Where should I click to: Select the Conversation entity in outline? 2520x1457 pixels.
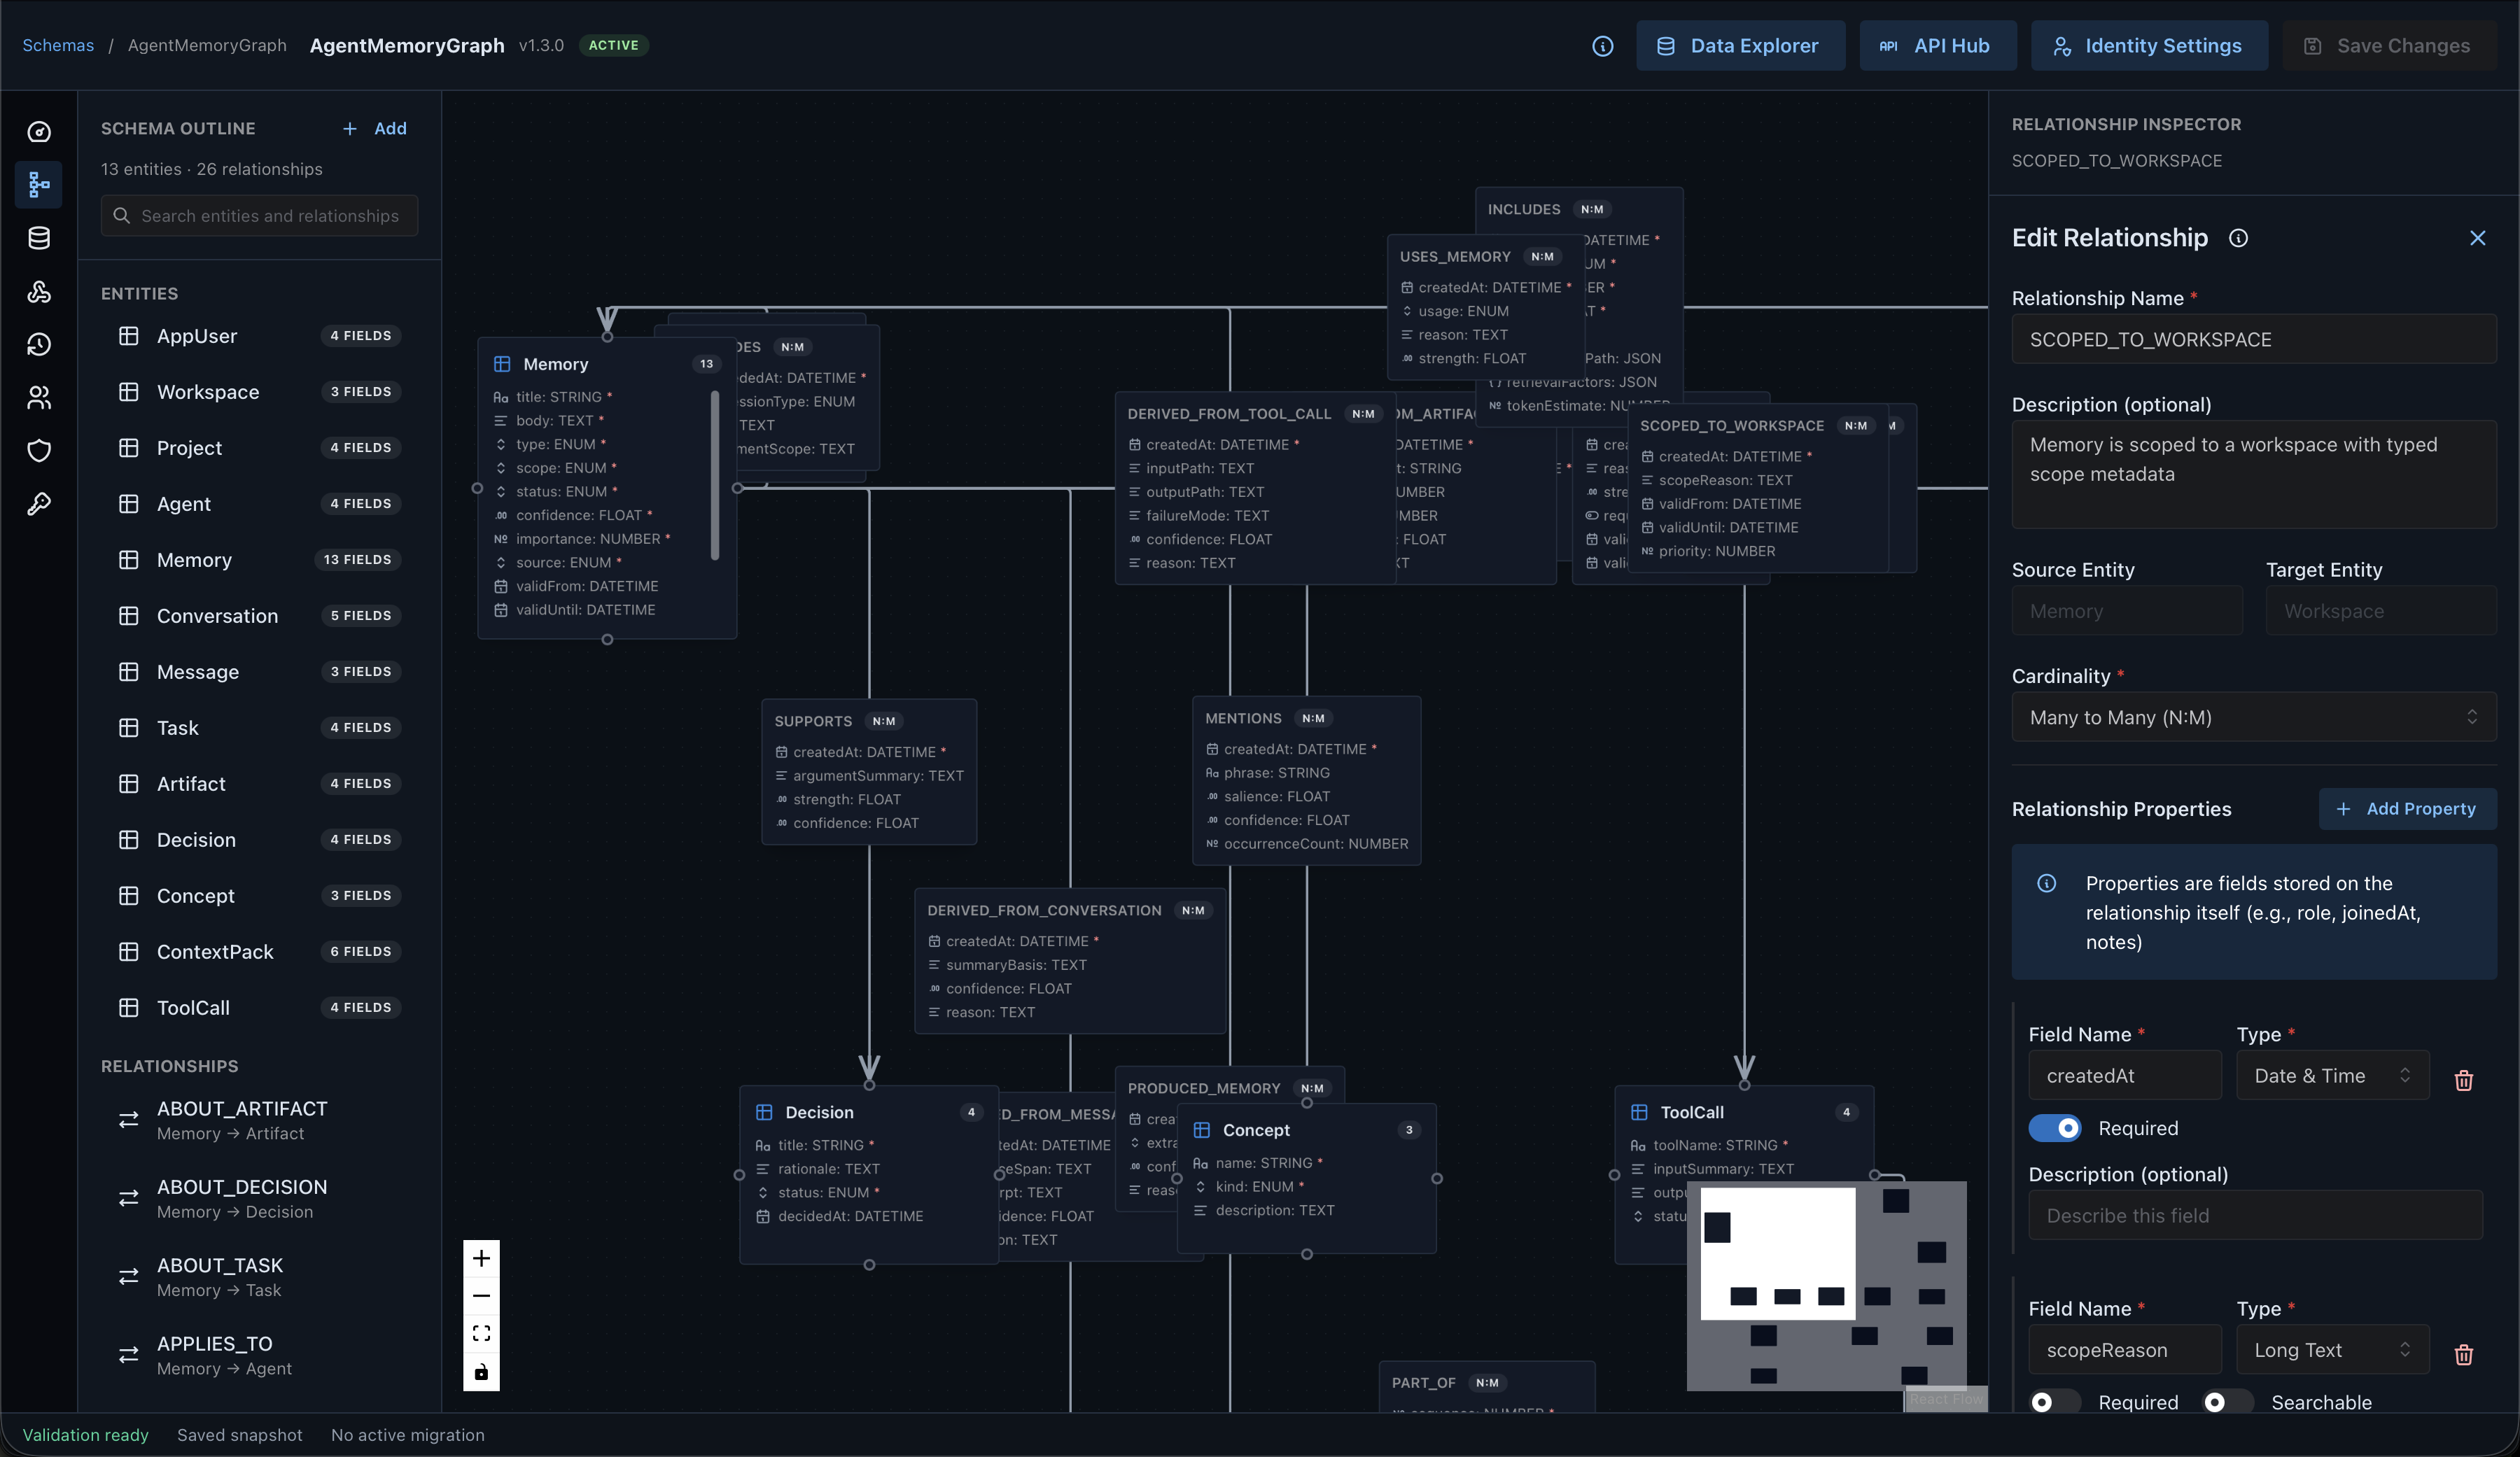259,616
